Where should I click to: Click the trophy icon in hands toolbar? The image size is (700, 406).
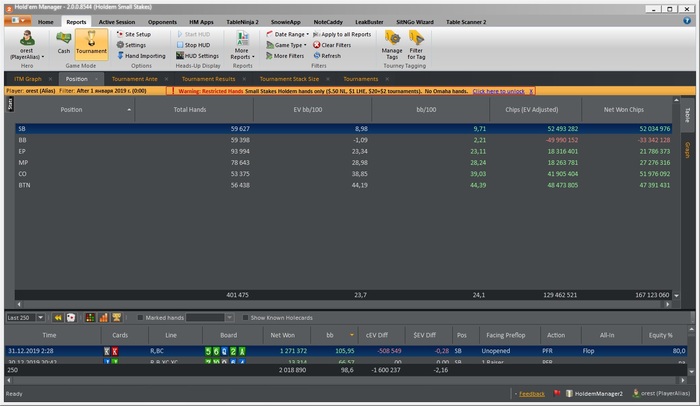117,318
